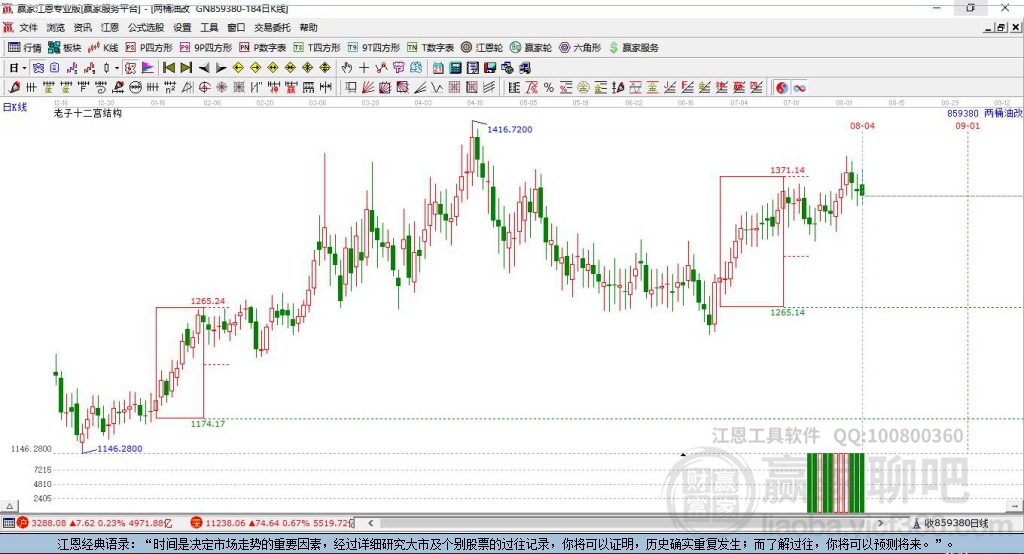Click the globe network icon
1024x554 pixels.
tap(507, 68)
